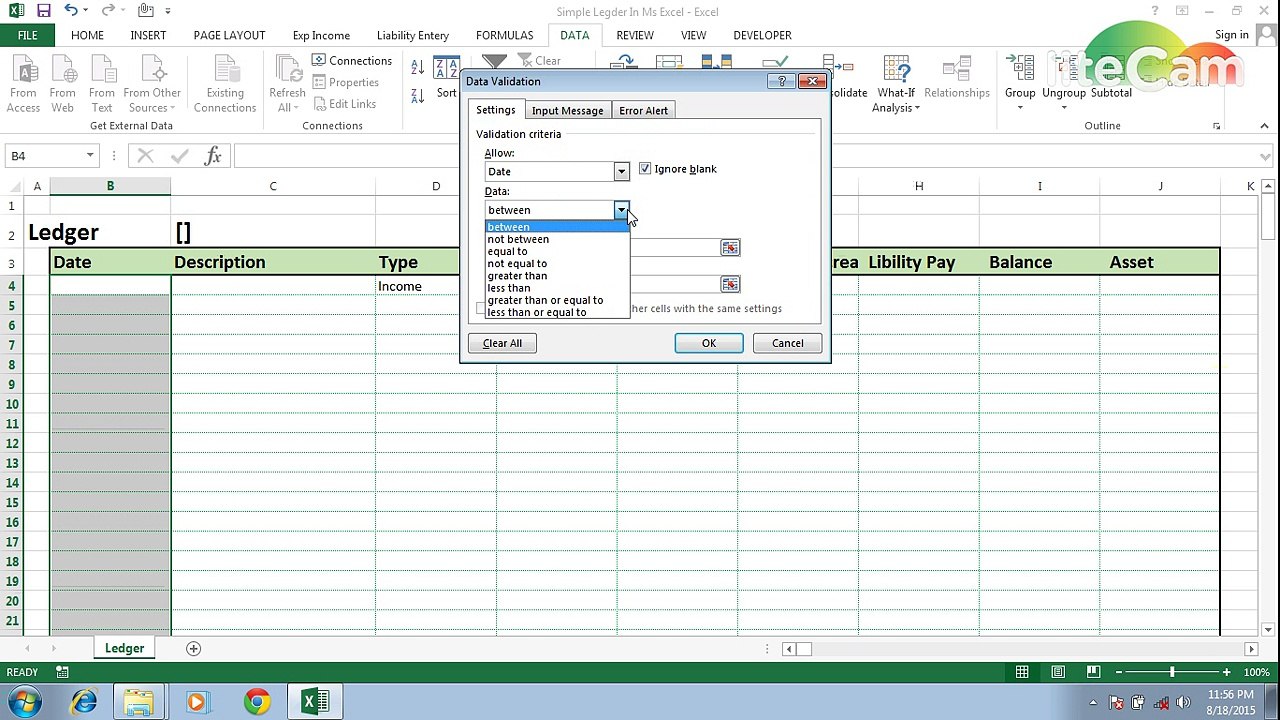
Task: Open the Windows Start menu
Action: click(x=24, y=702)
